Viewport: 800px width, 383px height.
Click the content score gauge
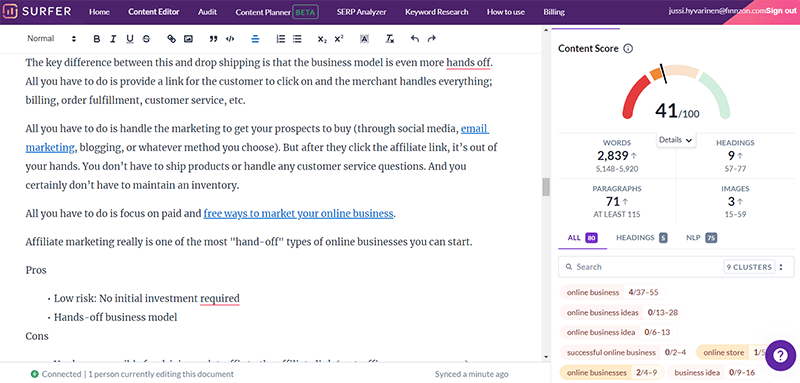(x=676, y=93)
